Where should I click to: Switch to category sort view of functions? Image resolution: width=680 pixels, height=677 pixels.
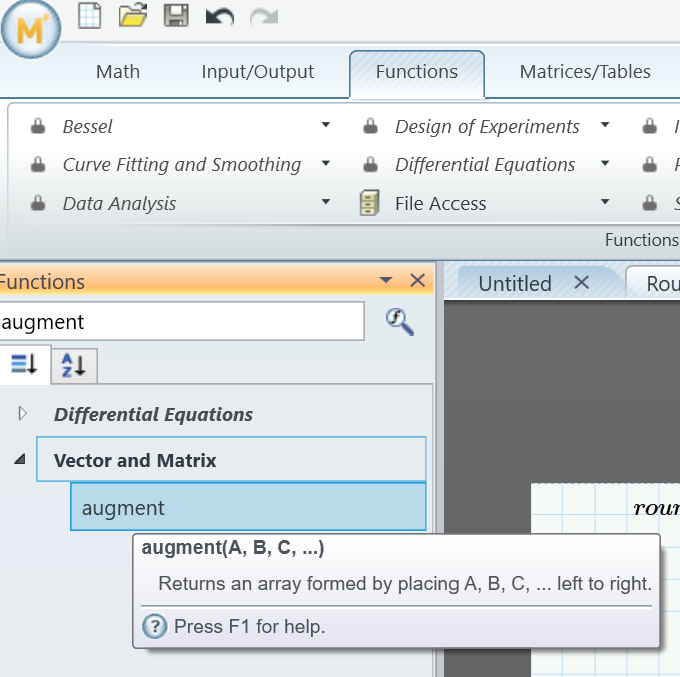24,366
